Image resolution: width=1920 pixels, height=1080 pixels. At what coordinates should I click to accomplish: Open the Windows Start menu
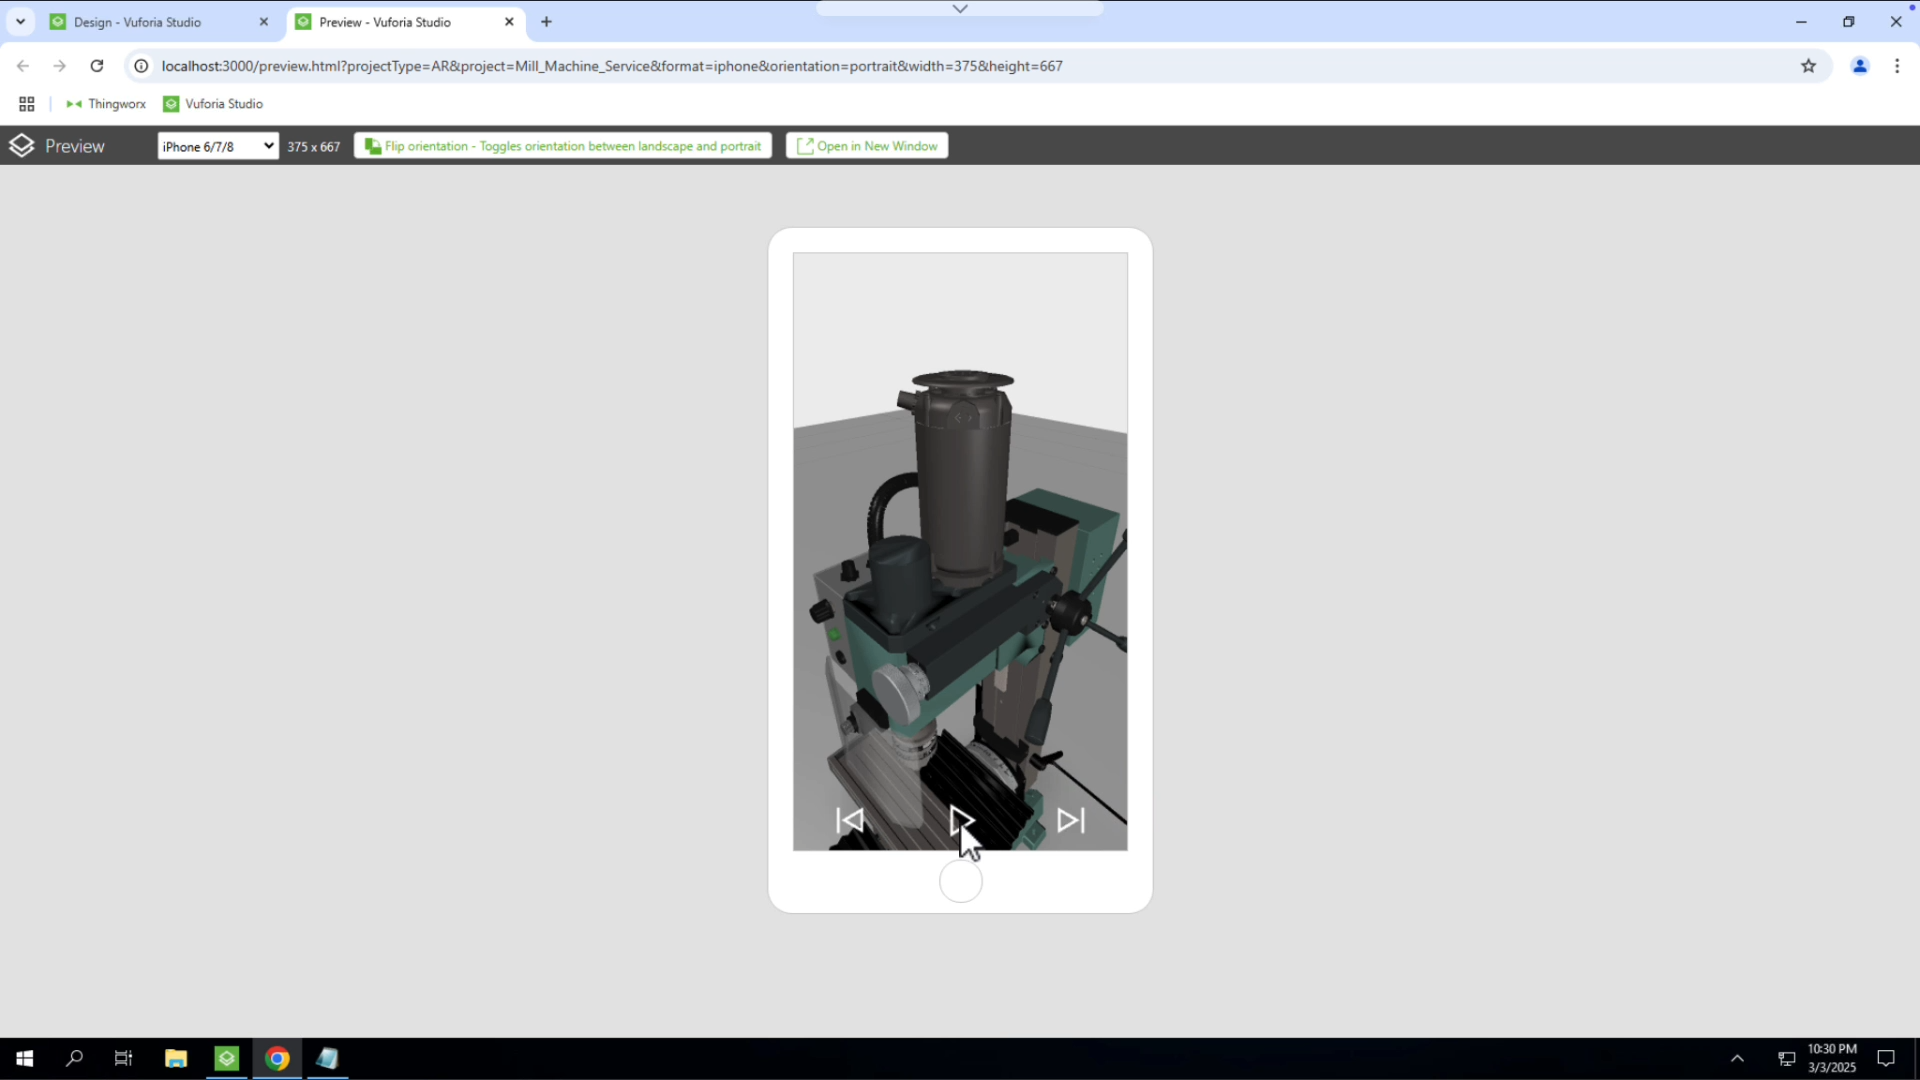point(25,1058)
